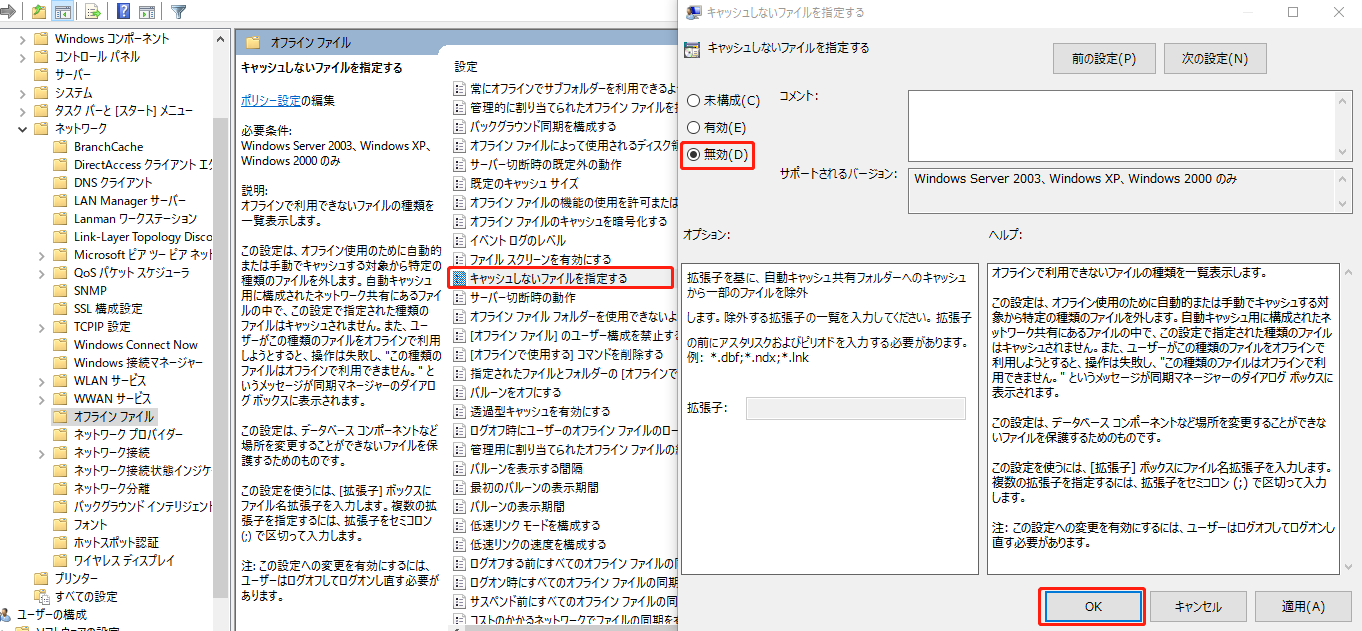Image resolution: width=1362 pixels, height=631 pixels.
Task: Select ファイル スクリーンを有効にする setting
Action: (540, 260)
